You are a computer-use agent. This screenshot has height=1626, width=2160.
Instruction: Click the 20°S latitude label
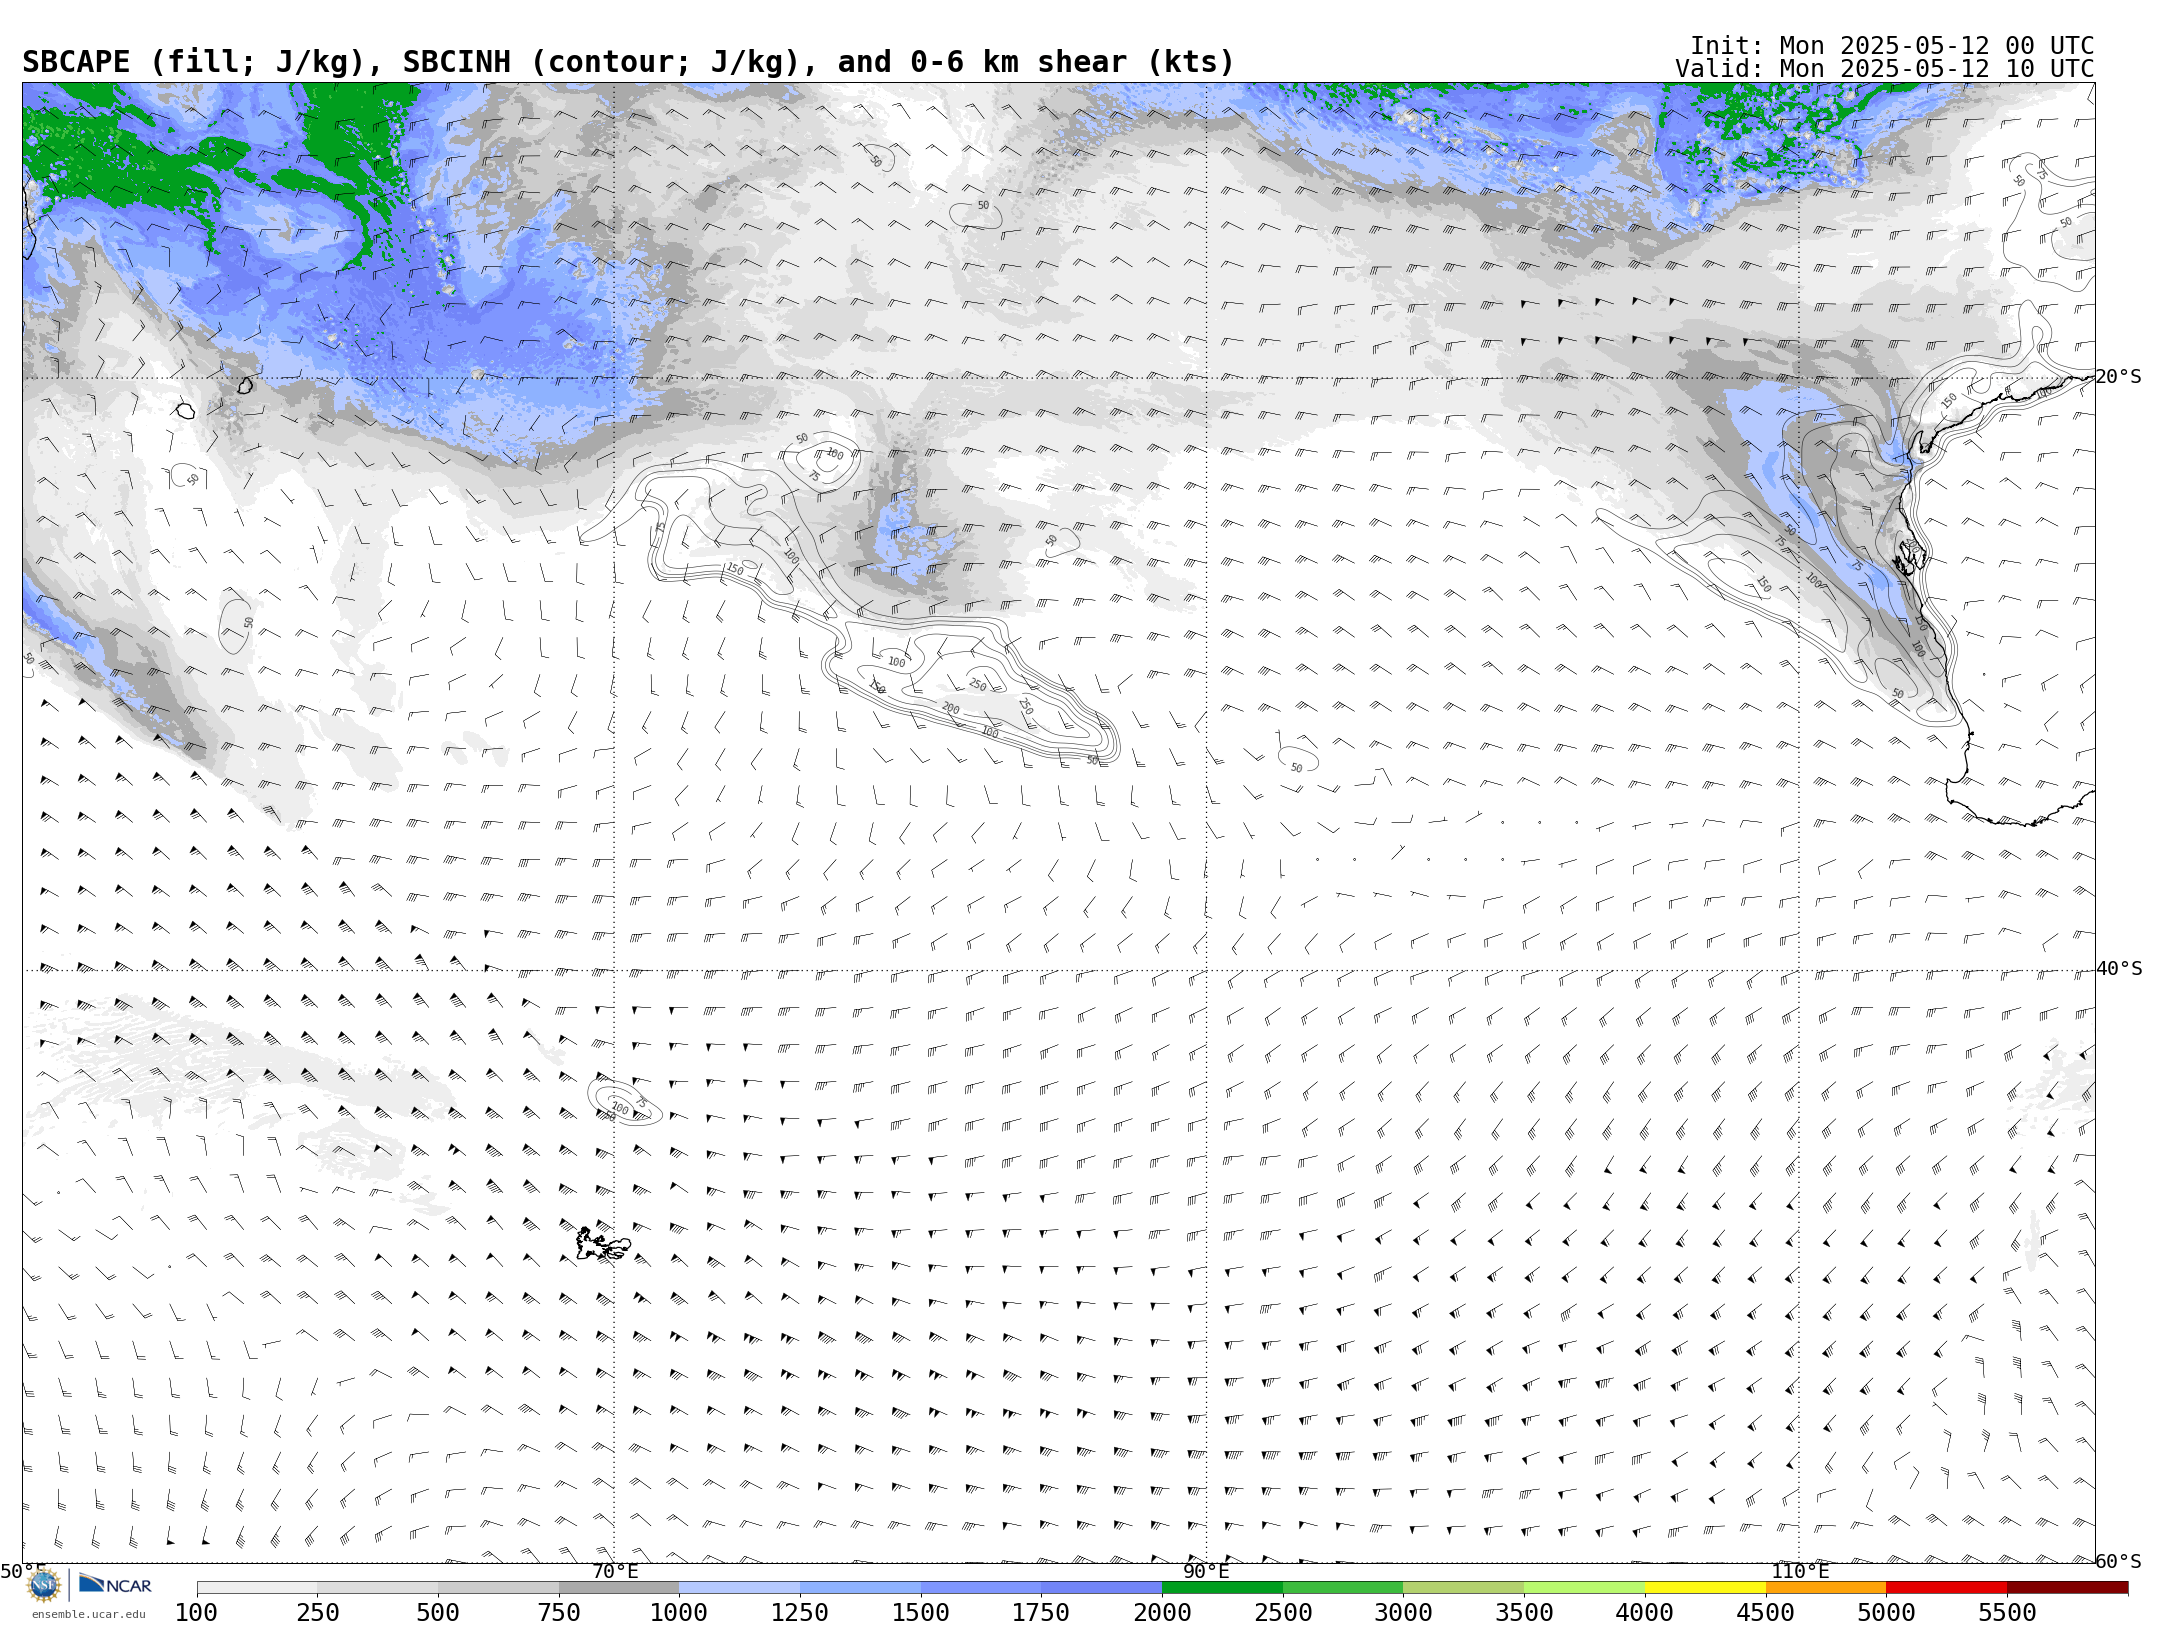click(2118, 377)
